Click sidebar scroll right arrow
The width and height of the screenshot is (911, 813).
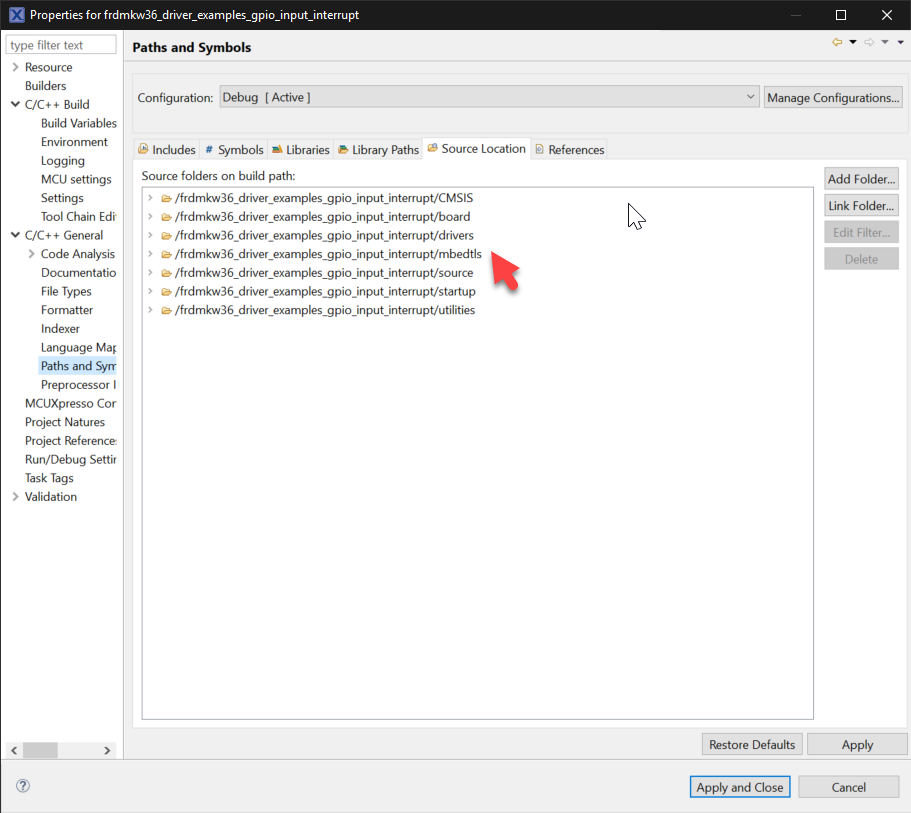[x=107, y=750]
